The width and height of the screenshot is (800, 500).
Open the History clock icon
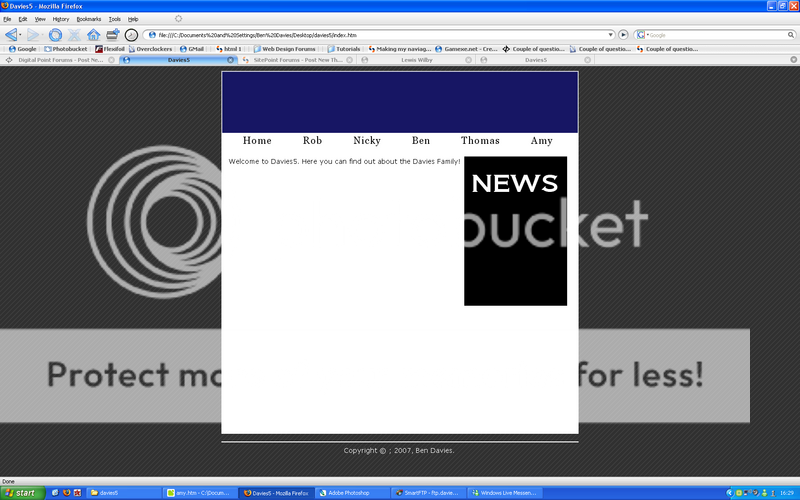tap(131, 35)
